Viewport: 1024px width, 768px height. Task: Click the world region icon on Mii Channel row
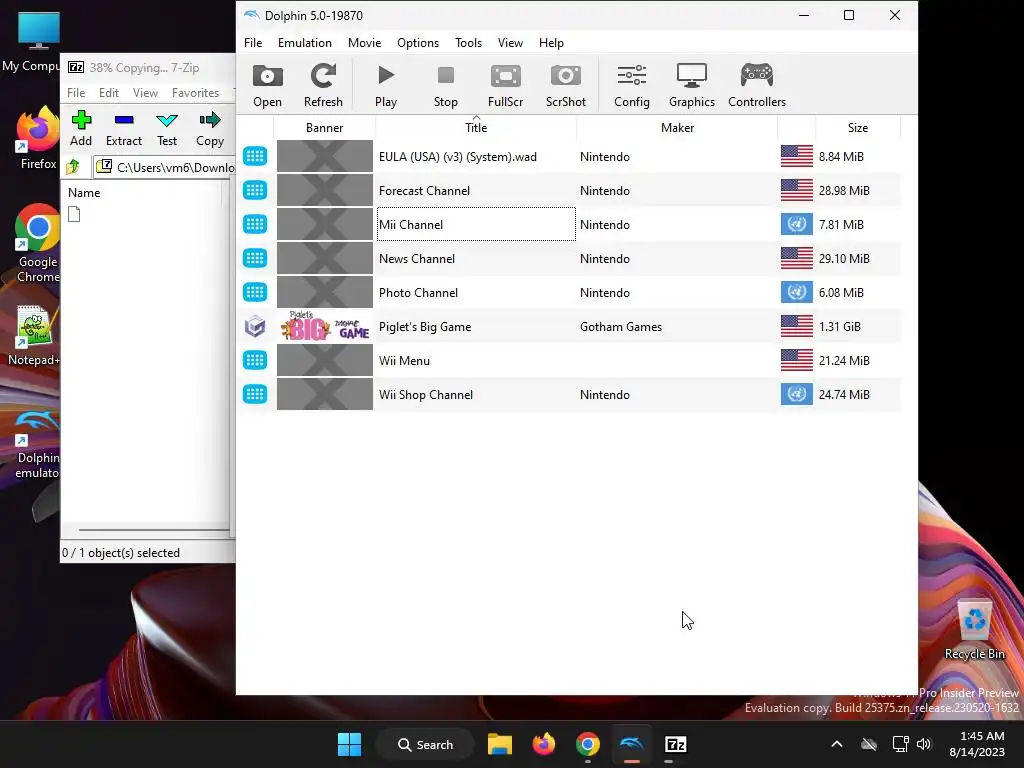point(797,224)
